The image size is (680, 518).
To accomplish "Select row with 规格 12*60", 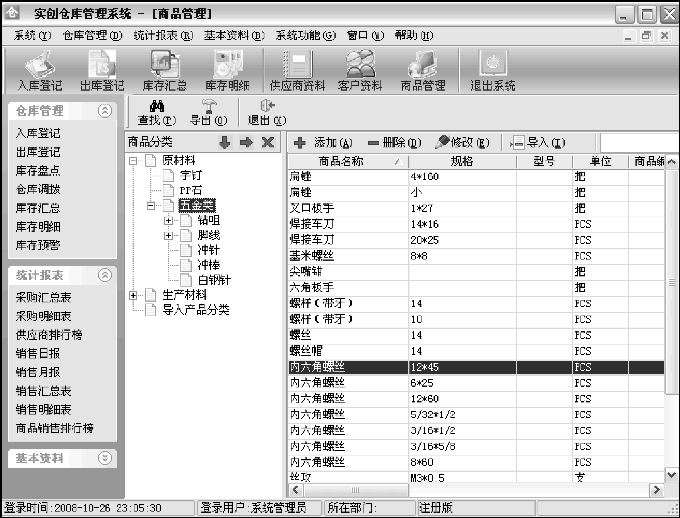I will pyautogui.click(x=476, y=399).
